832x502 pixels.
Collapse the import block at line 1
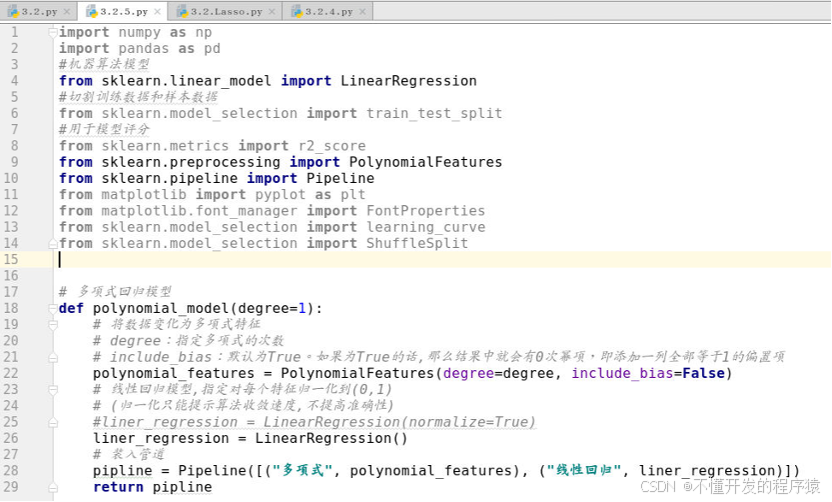[53, 32]
